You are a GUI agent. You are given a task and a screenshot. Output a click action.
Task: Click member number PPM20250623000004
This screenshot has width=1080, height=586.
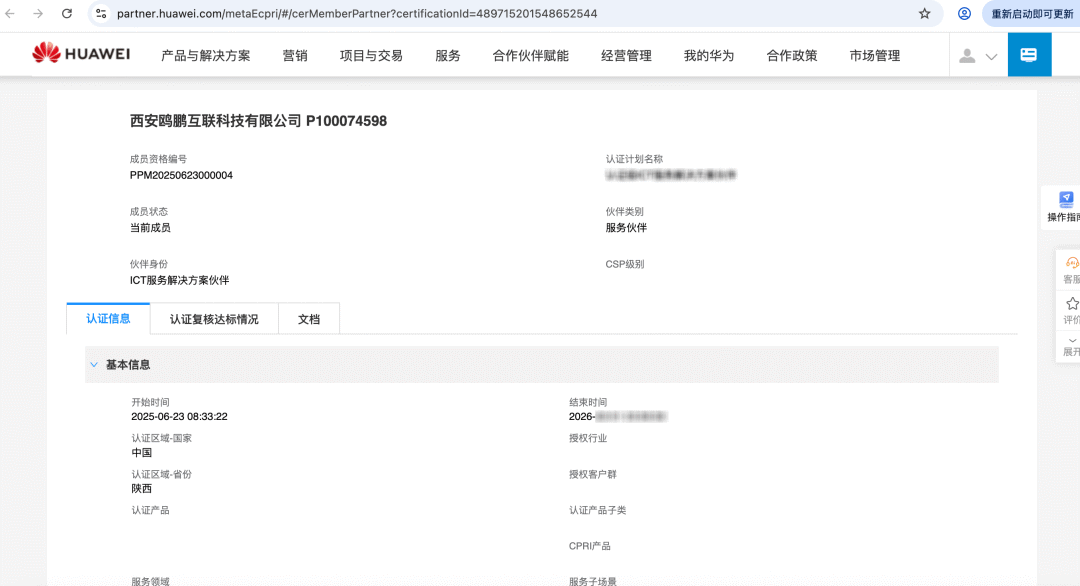(181, 176)
